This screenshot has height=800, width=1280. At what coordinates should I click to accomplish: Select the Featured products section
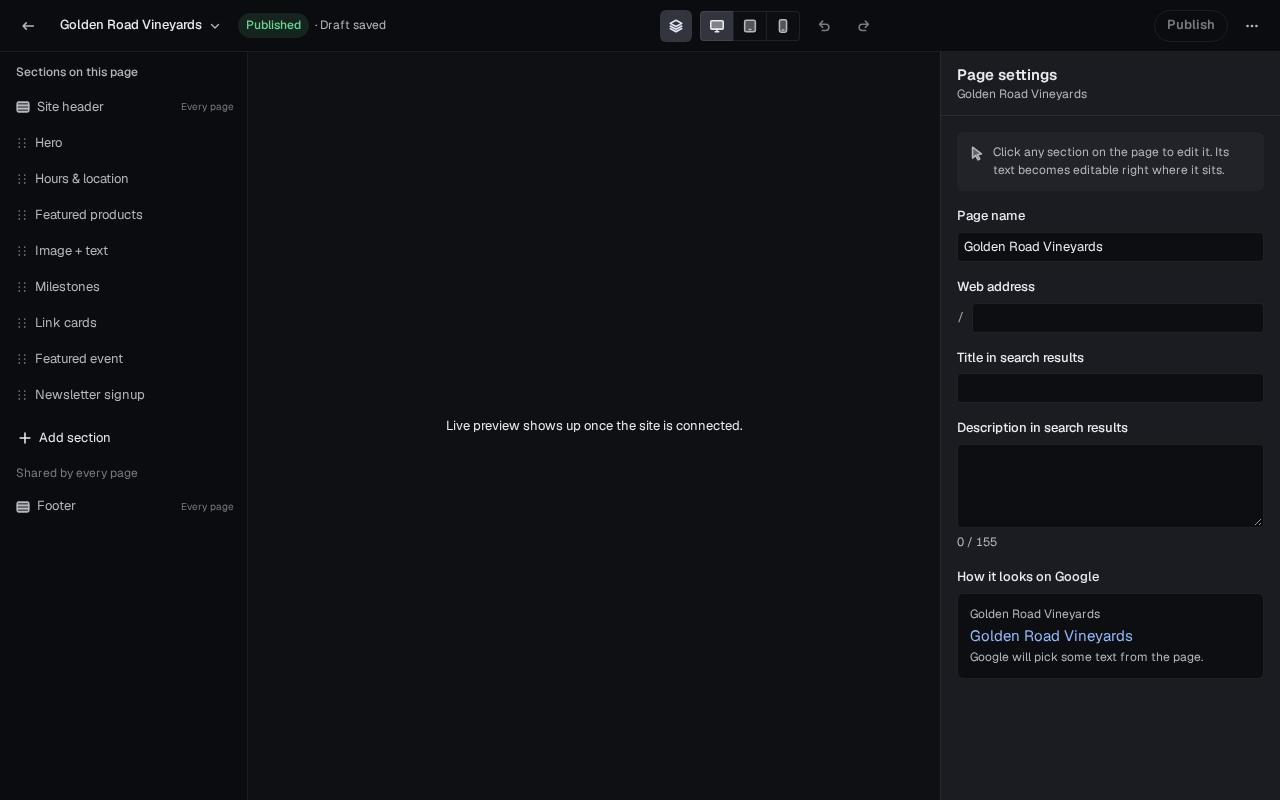click(x=124, y=215)
